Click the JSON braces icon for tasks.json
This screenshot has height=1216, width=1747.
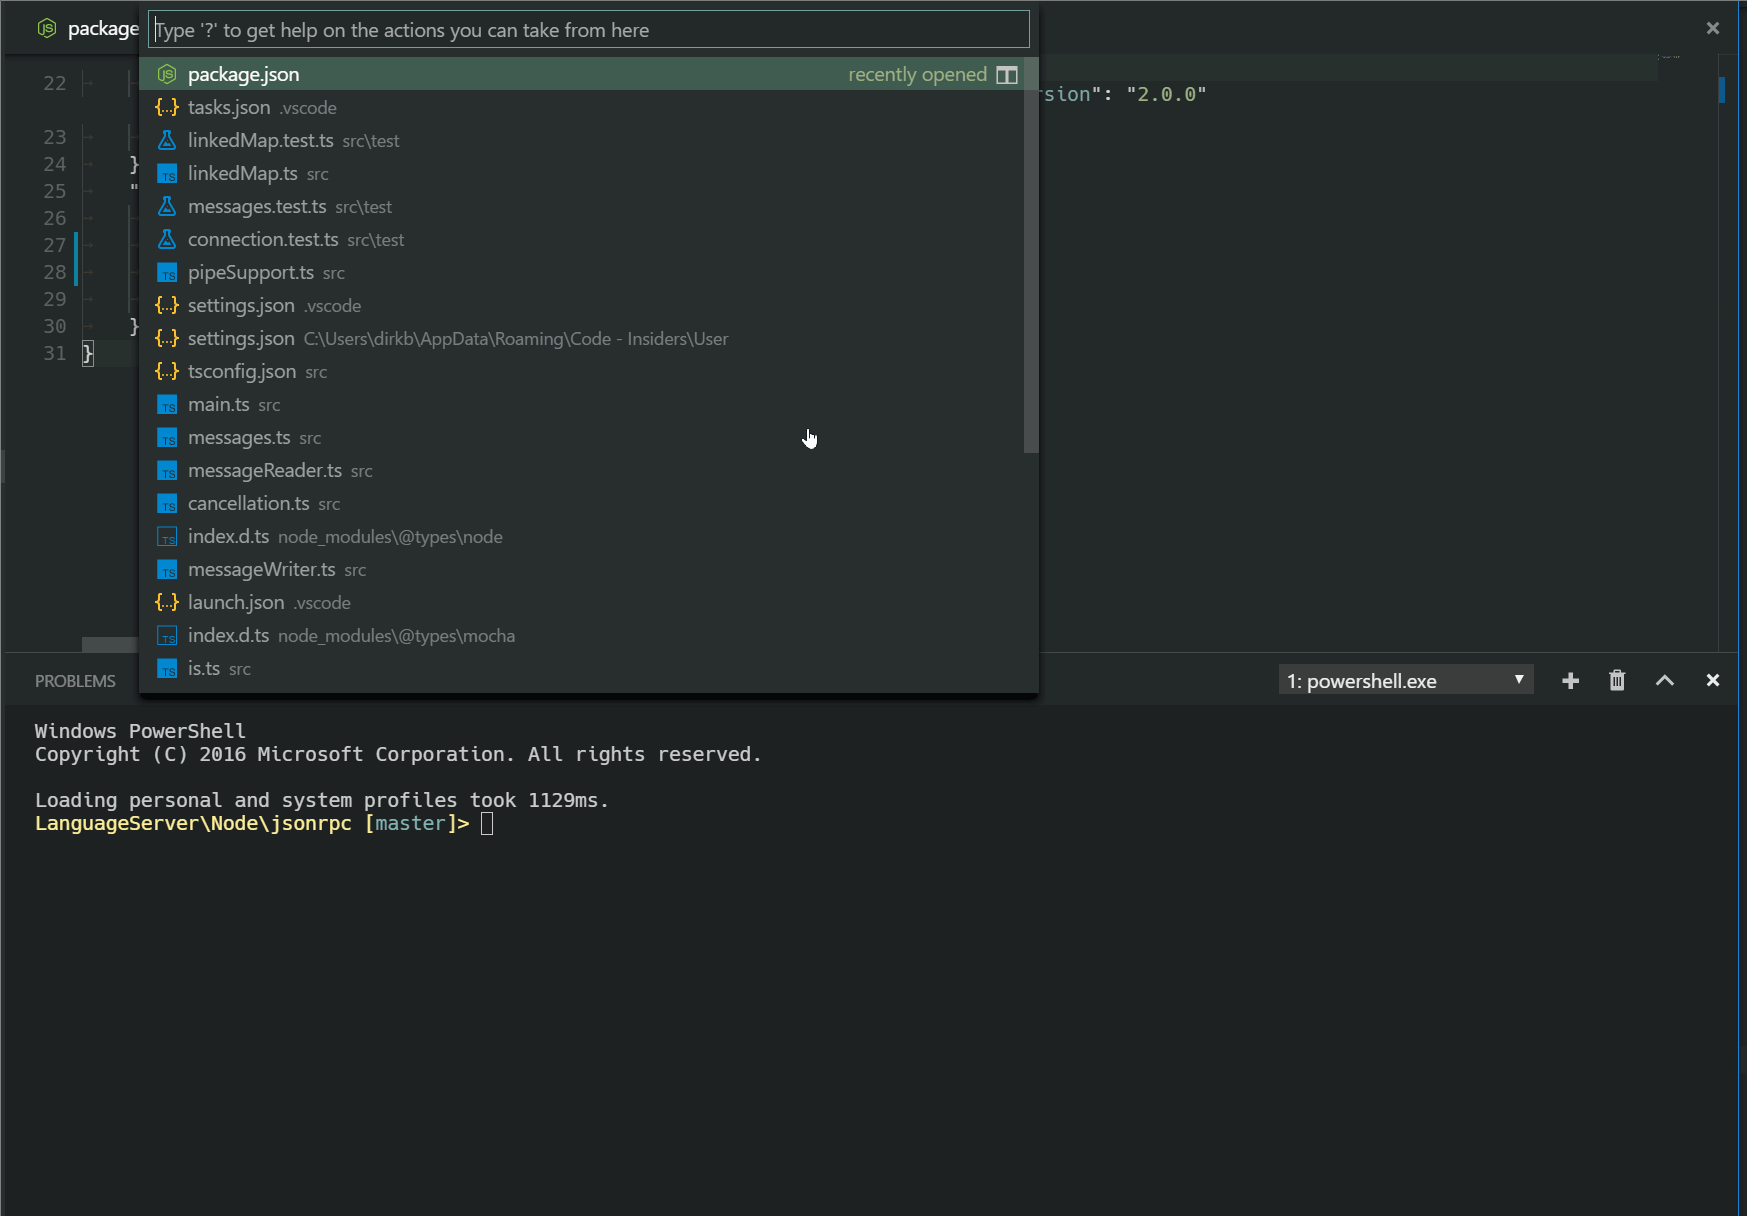[x=166, y=107]
